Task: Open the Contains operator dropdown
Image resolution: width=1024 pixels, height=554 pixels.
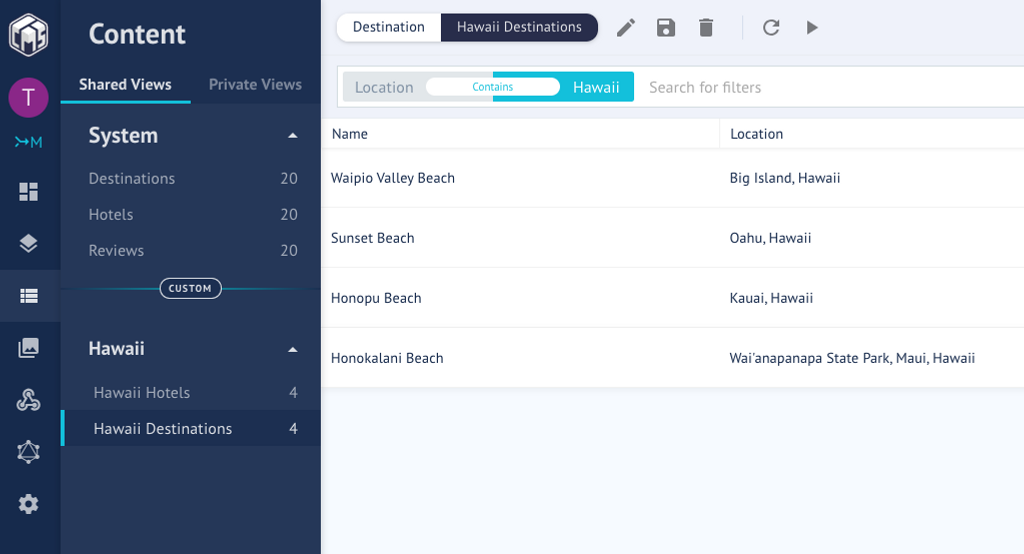Action: (x=493, y=87)
